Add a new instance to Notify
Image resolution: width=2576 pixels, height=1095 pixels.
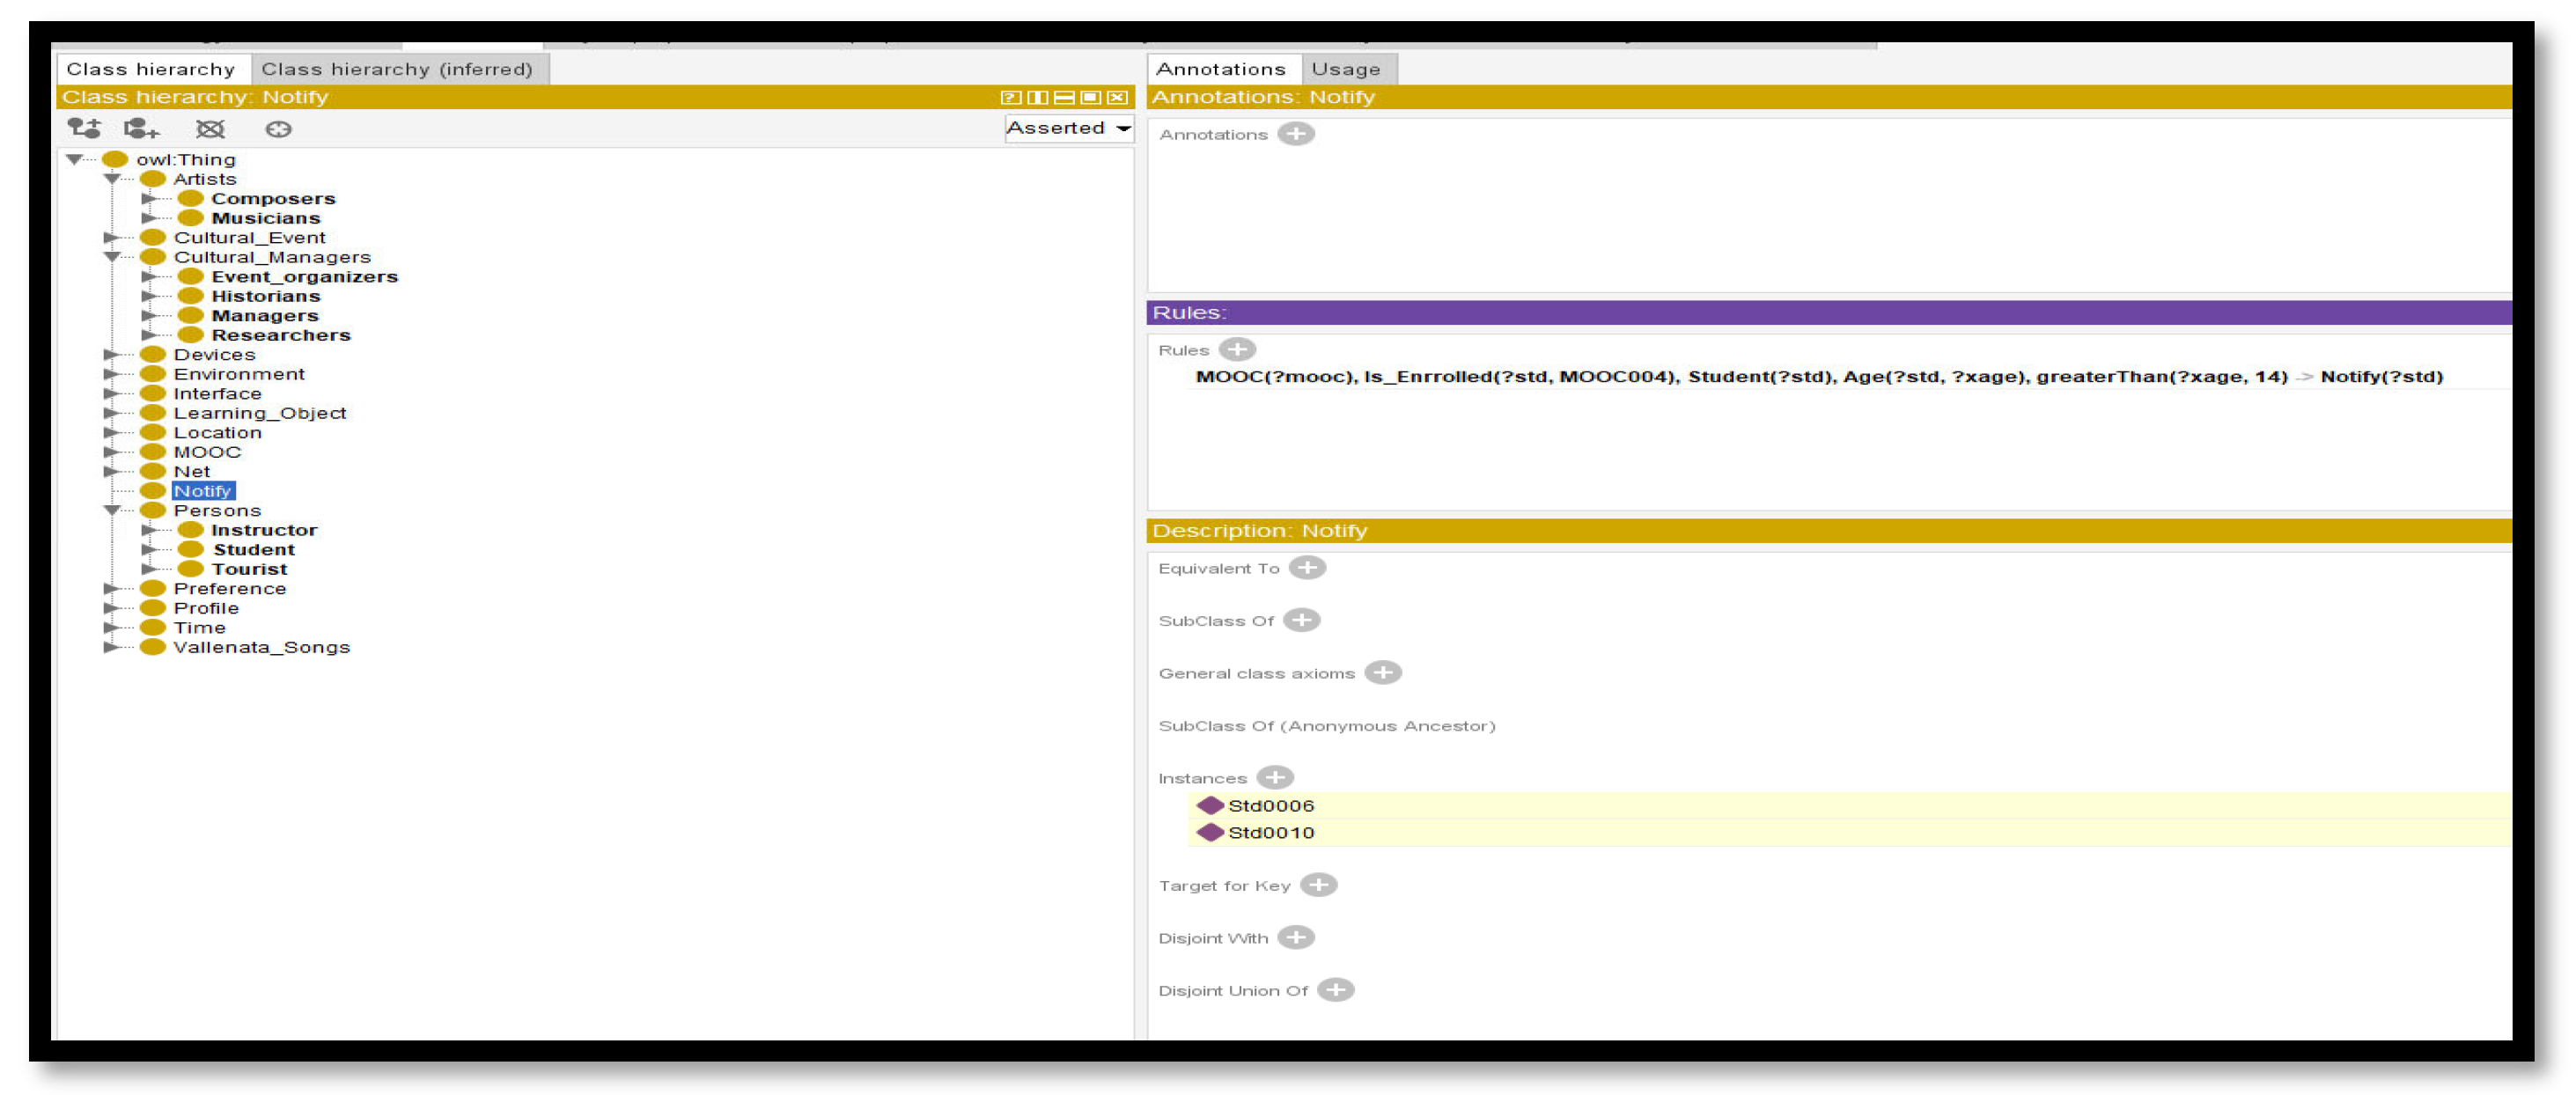tap(1275, 777)
